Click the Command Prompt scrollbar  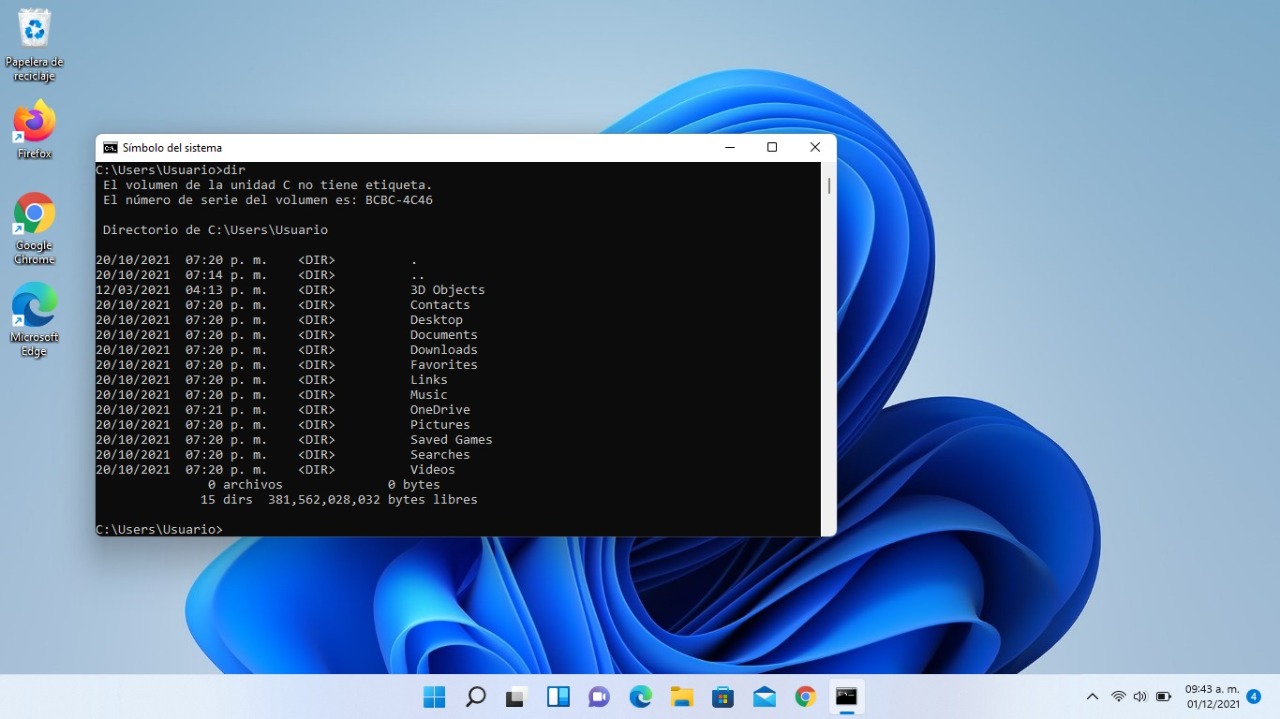[828, 186]
